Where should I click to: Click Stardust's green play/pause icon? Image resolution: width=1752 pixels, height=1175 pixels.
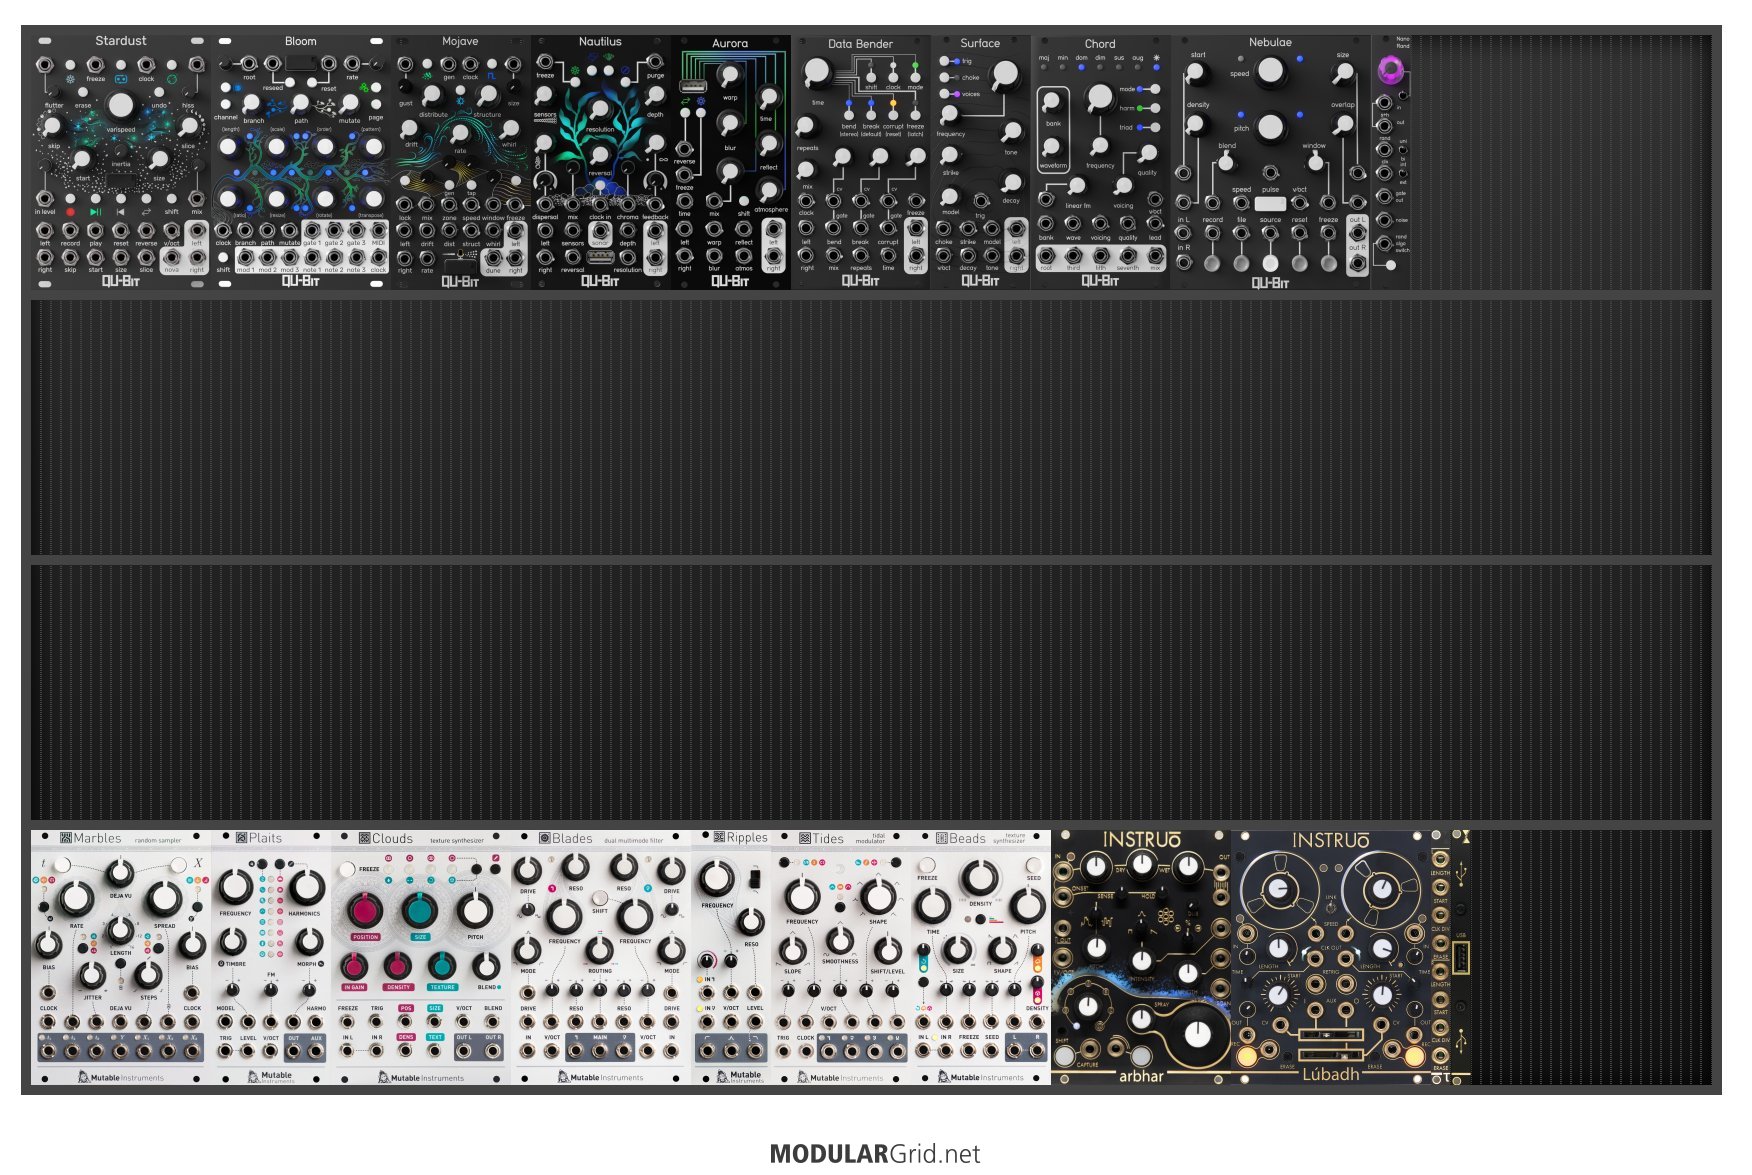(95, 212)
